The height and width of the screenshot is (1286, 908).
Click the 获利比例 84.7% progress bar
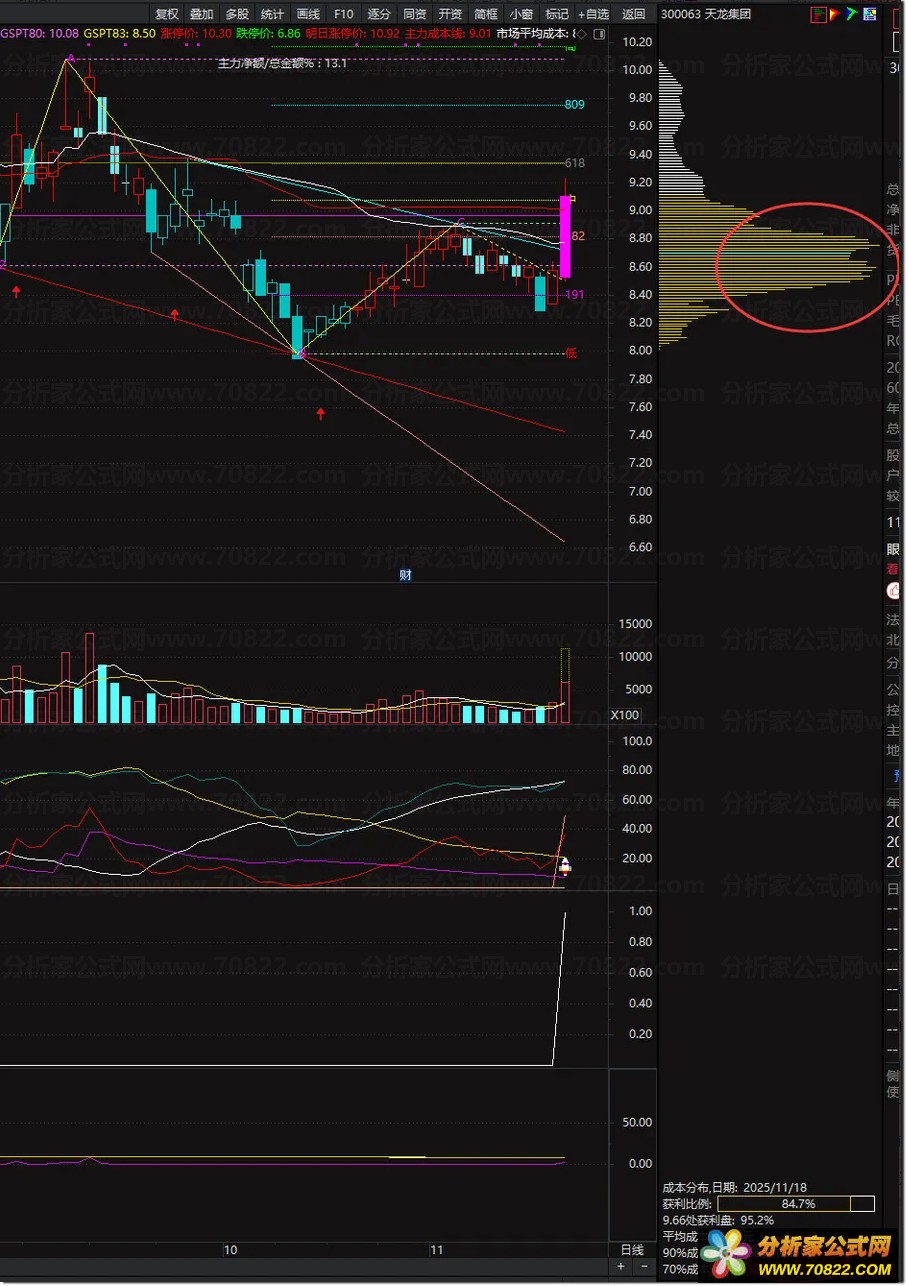point(796,1204)
